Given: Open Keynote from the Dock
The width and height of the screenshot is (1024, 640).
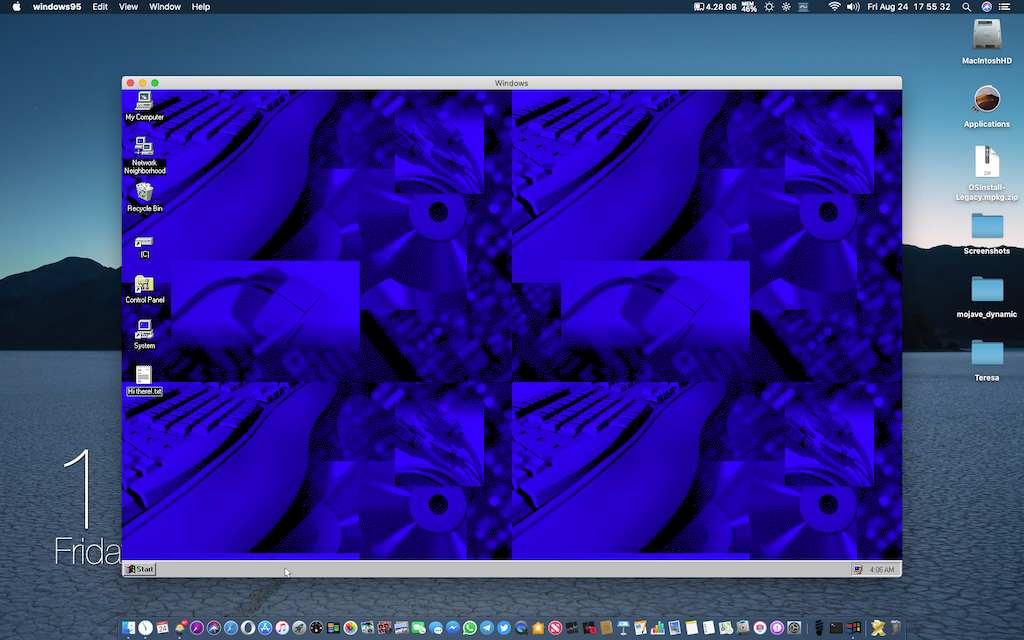Looking at the screenshot, I should pyautogui.click(x=624, y=628).
